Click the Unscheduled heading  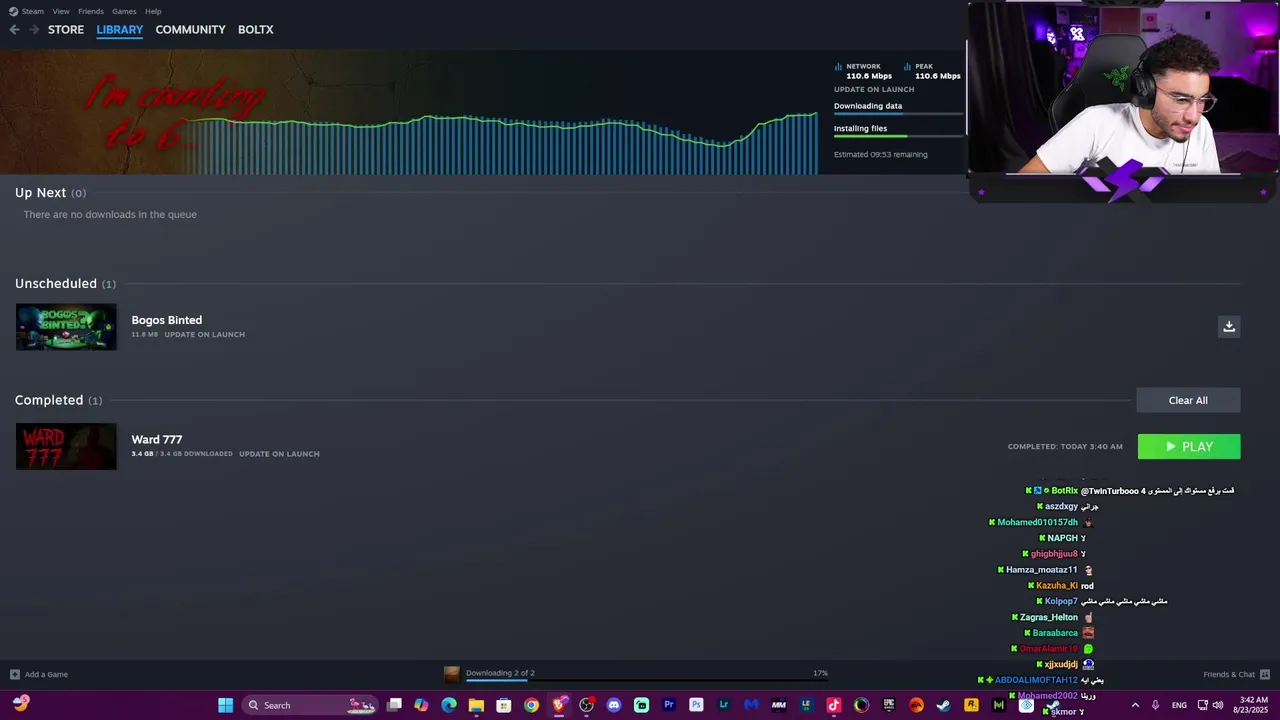pos(56,284)
